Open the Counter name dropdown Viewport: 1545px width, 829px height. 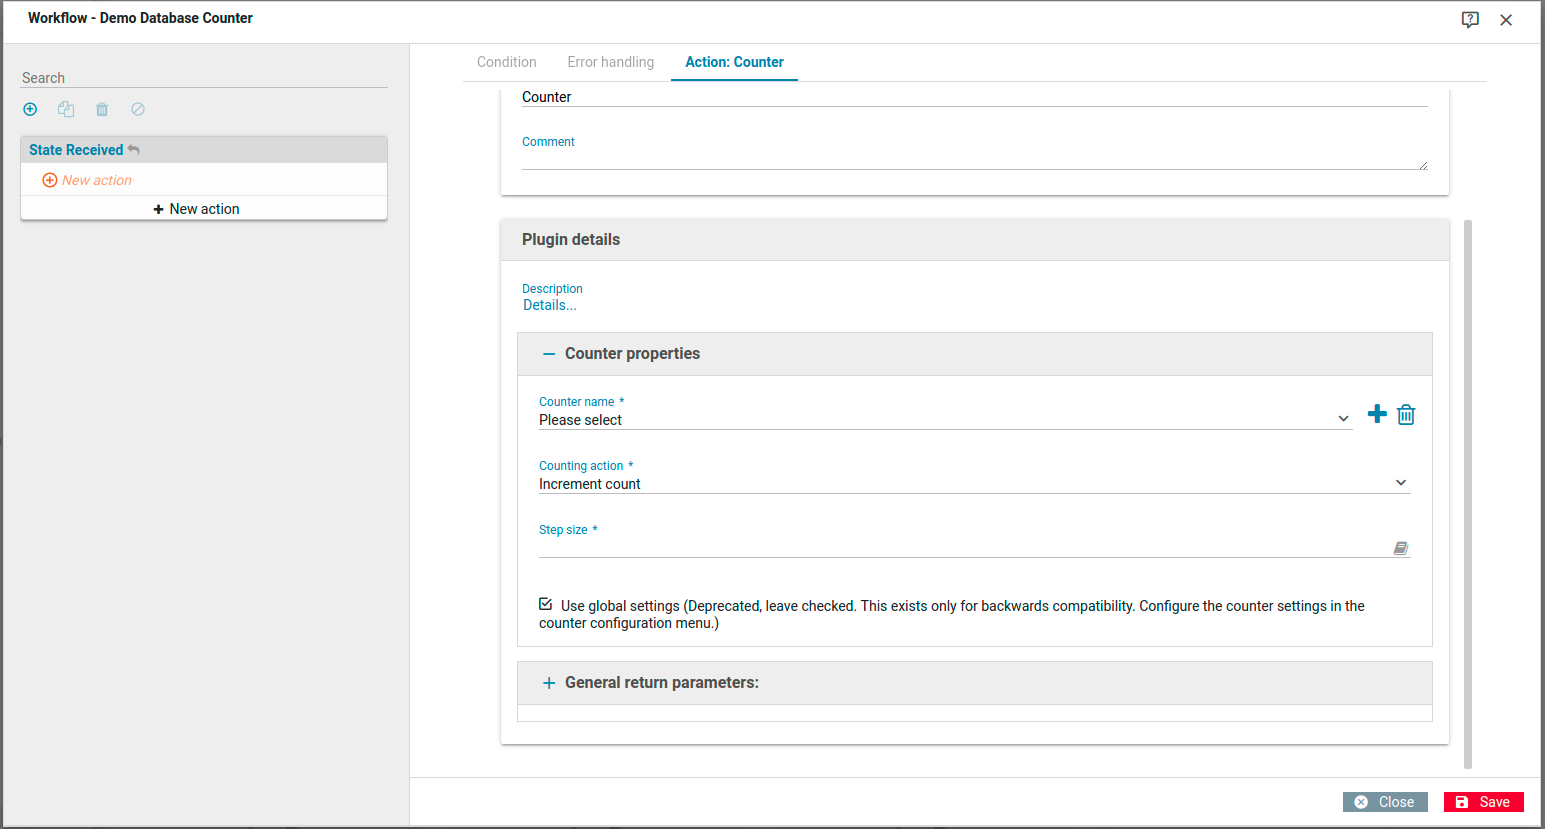pyautogui.click(x=944, y=420)
